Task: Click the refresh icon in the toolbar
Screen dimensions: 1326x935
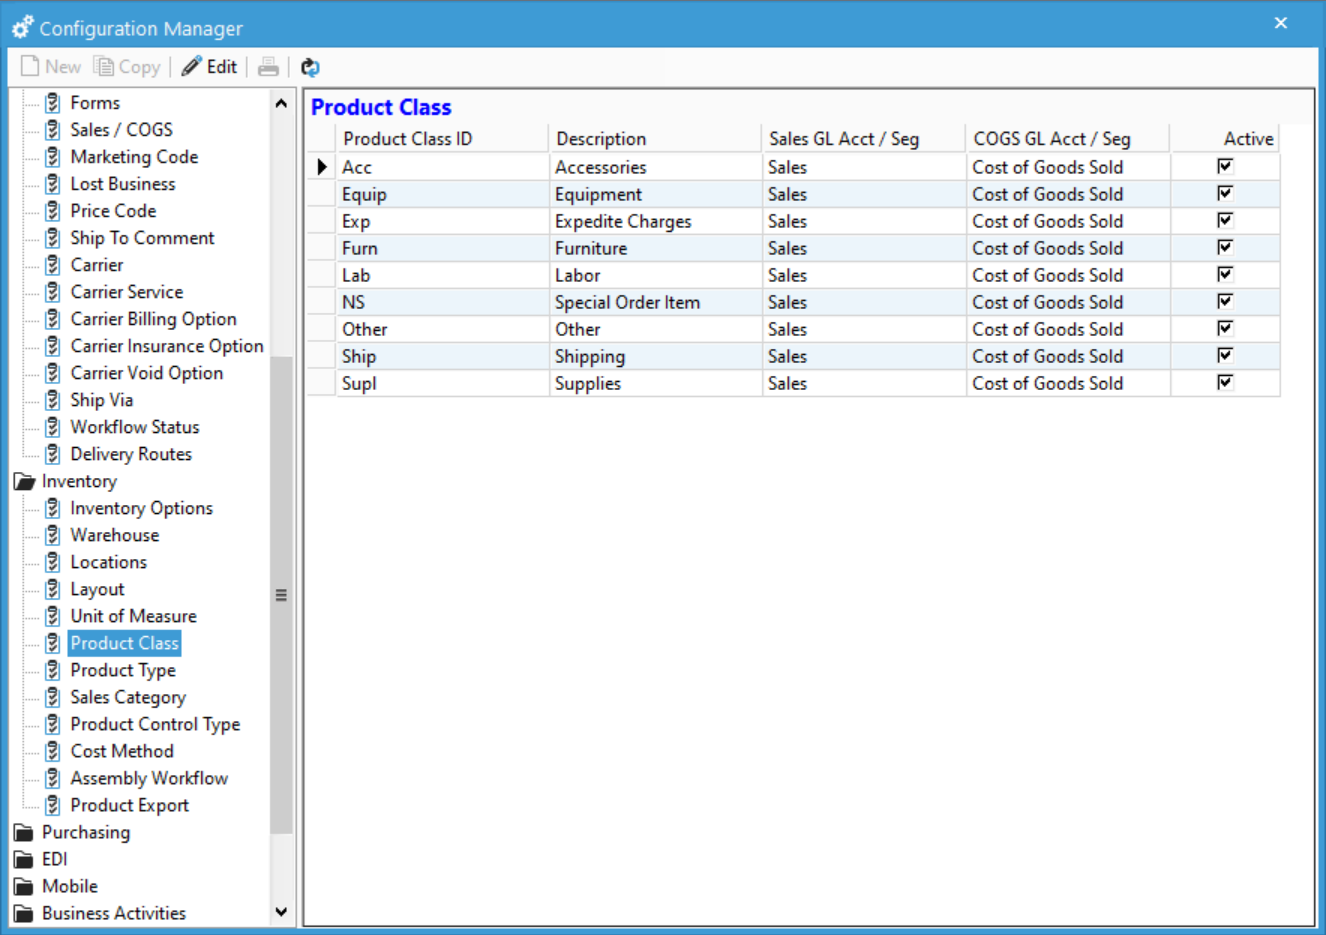Action: [310, 66]
